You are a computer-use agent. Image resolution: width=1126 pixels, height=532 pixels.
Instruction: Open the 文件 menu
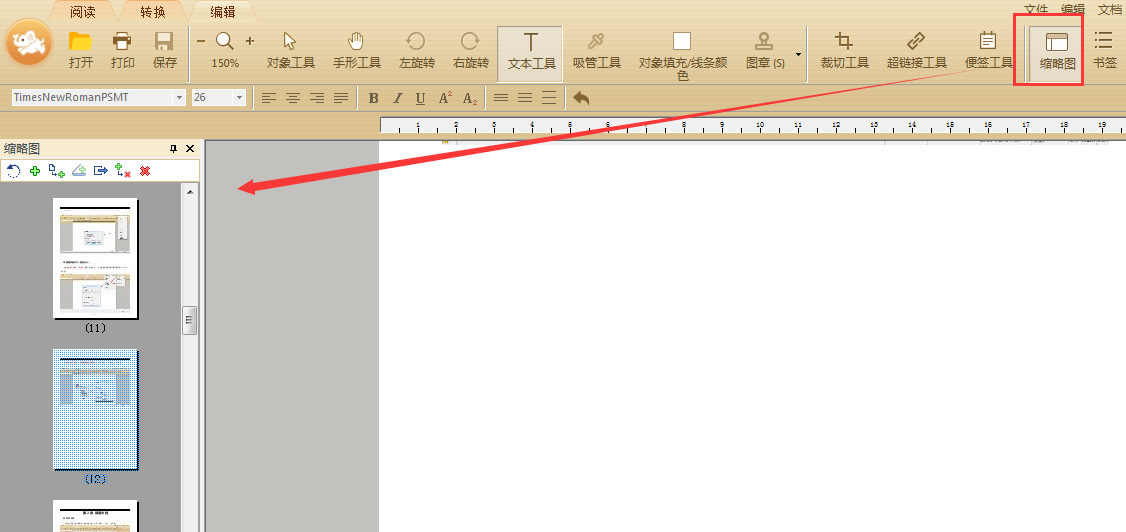[1036, 9]
